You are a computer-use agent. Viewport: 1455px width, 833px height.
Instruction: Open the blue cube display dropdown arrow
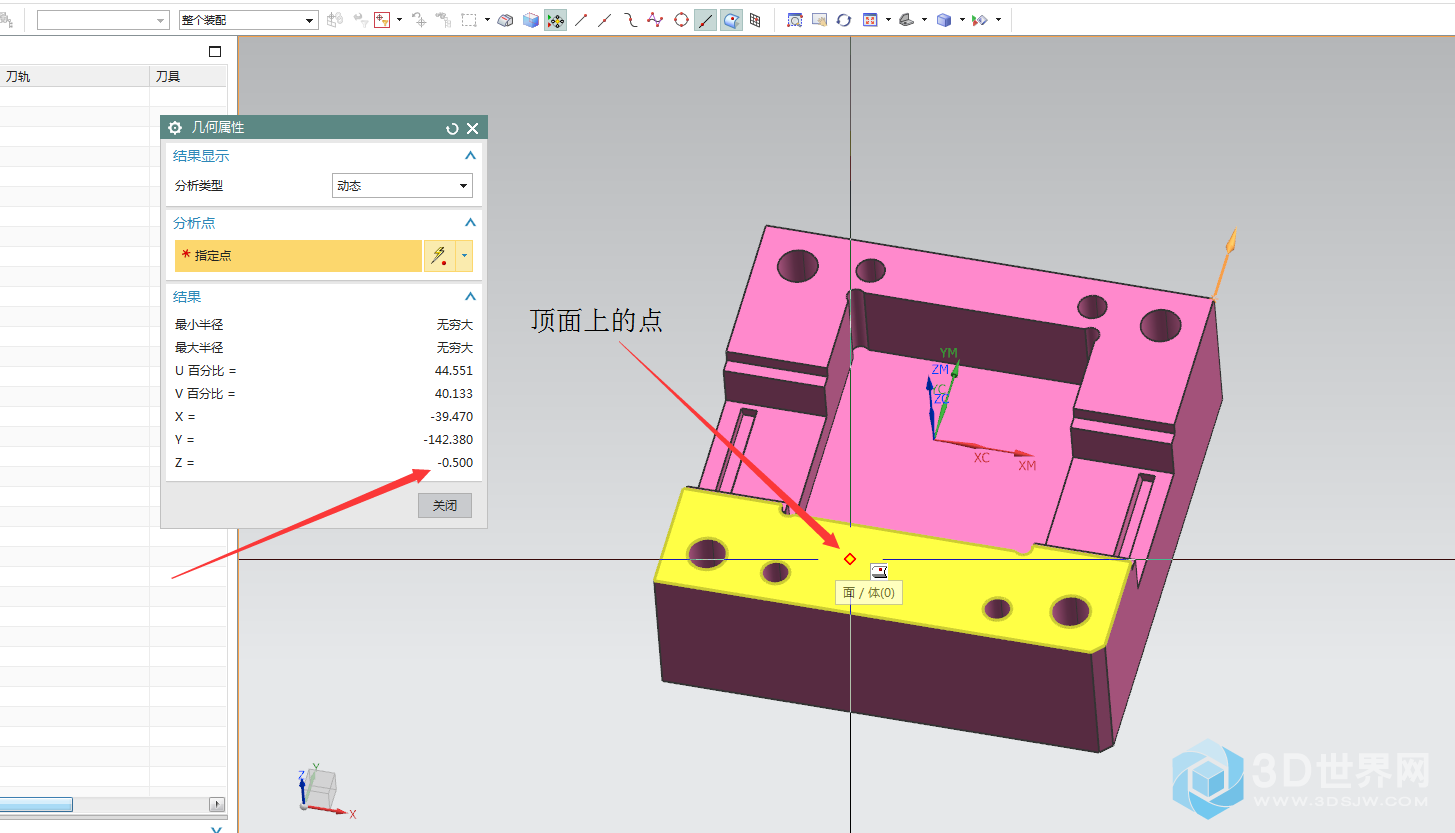click(962, 20)
